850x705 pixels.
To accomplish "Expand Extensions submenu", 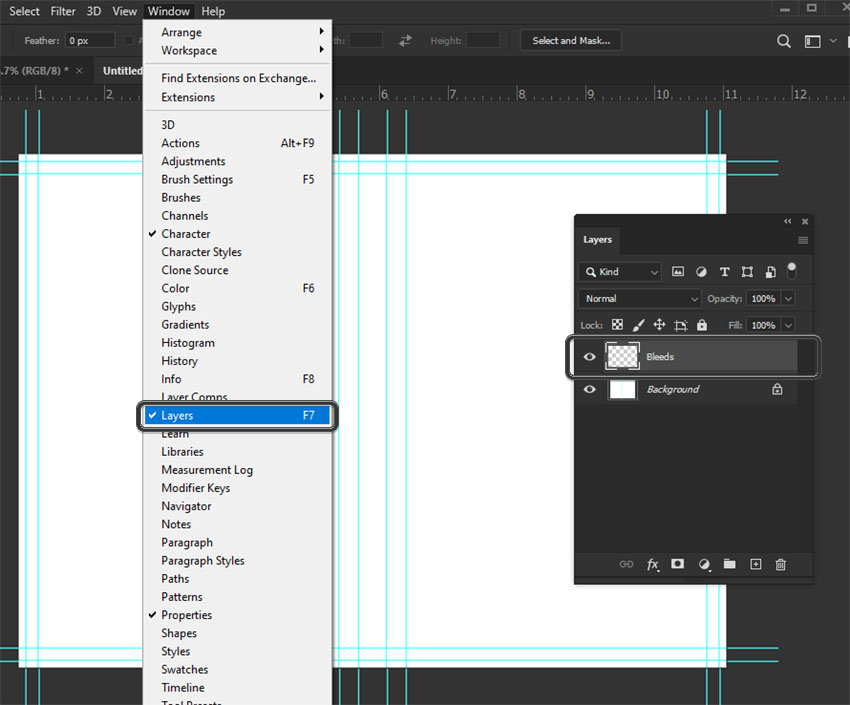I will [x=237, y=97].
